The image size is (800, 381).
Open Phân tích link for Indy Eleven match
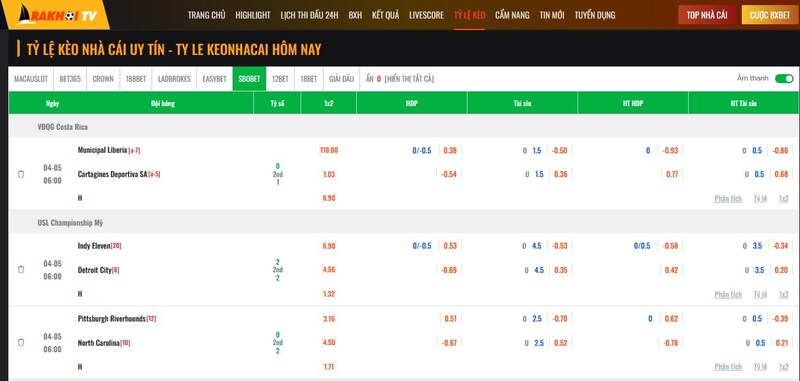click(x=728, y=294)
